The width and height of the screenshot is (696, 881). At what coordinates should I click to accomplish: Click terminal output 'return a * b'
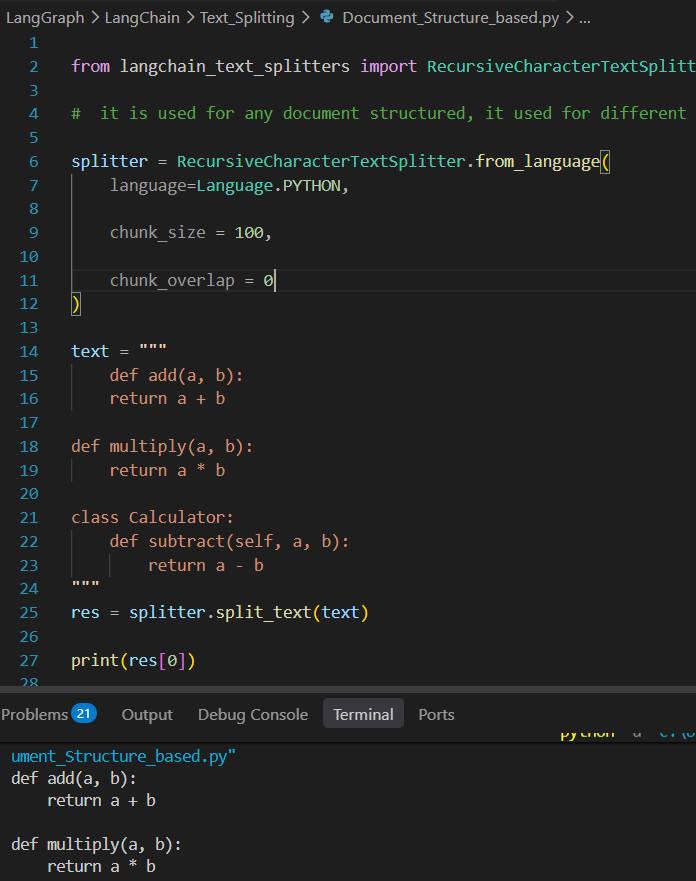pos(101,866)
